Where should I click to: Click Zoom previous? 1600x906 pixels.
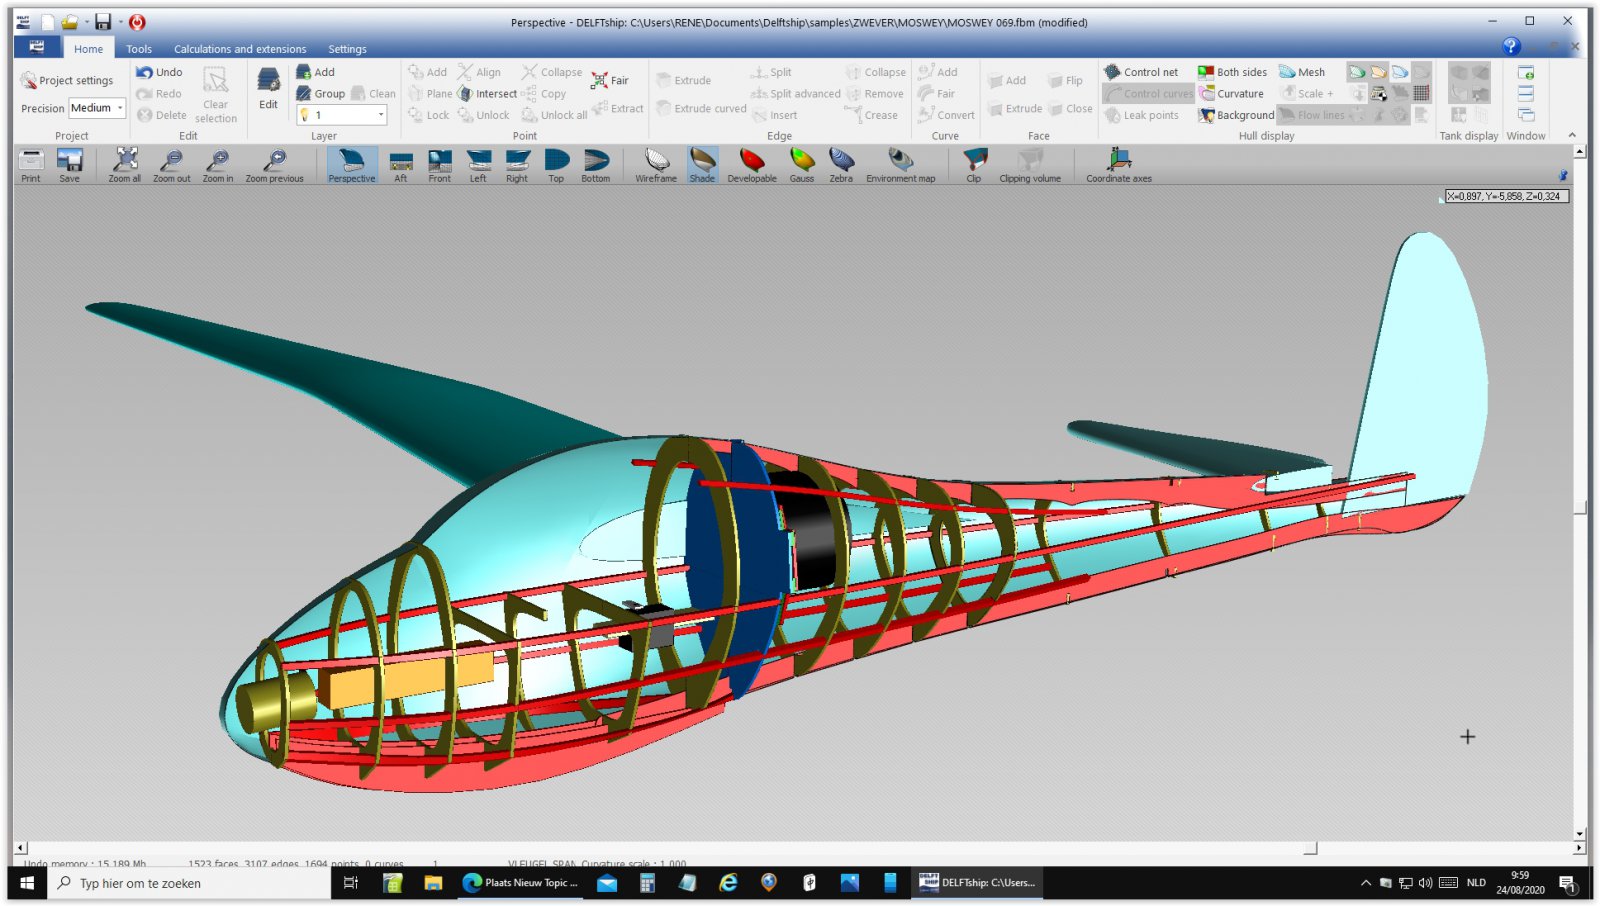274,165
